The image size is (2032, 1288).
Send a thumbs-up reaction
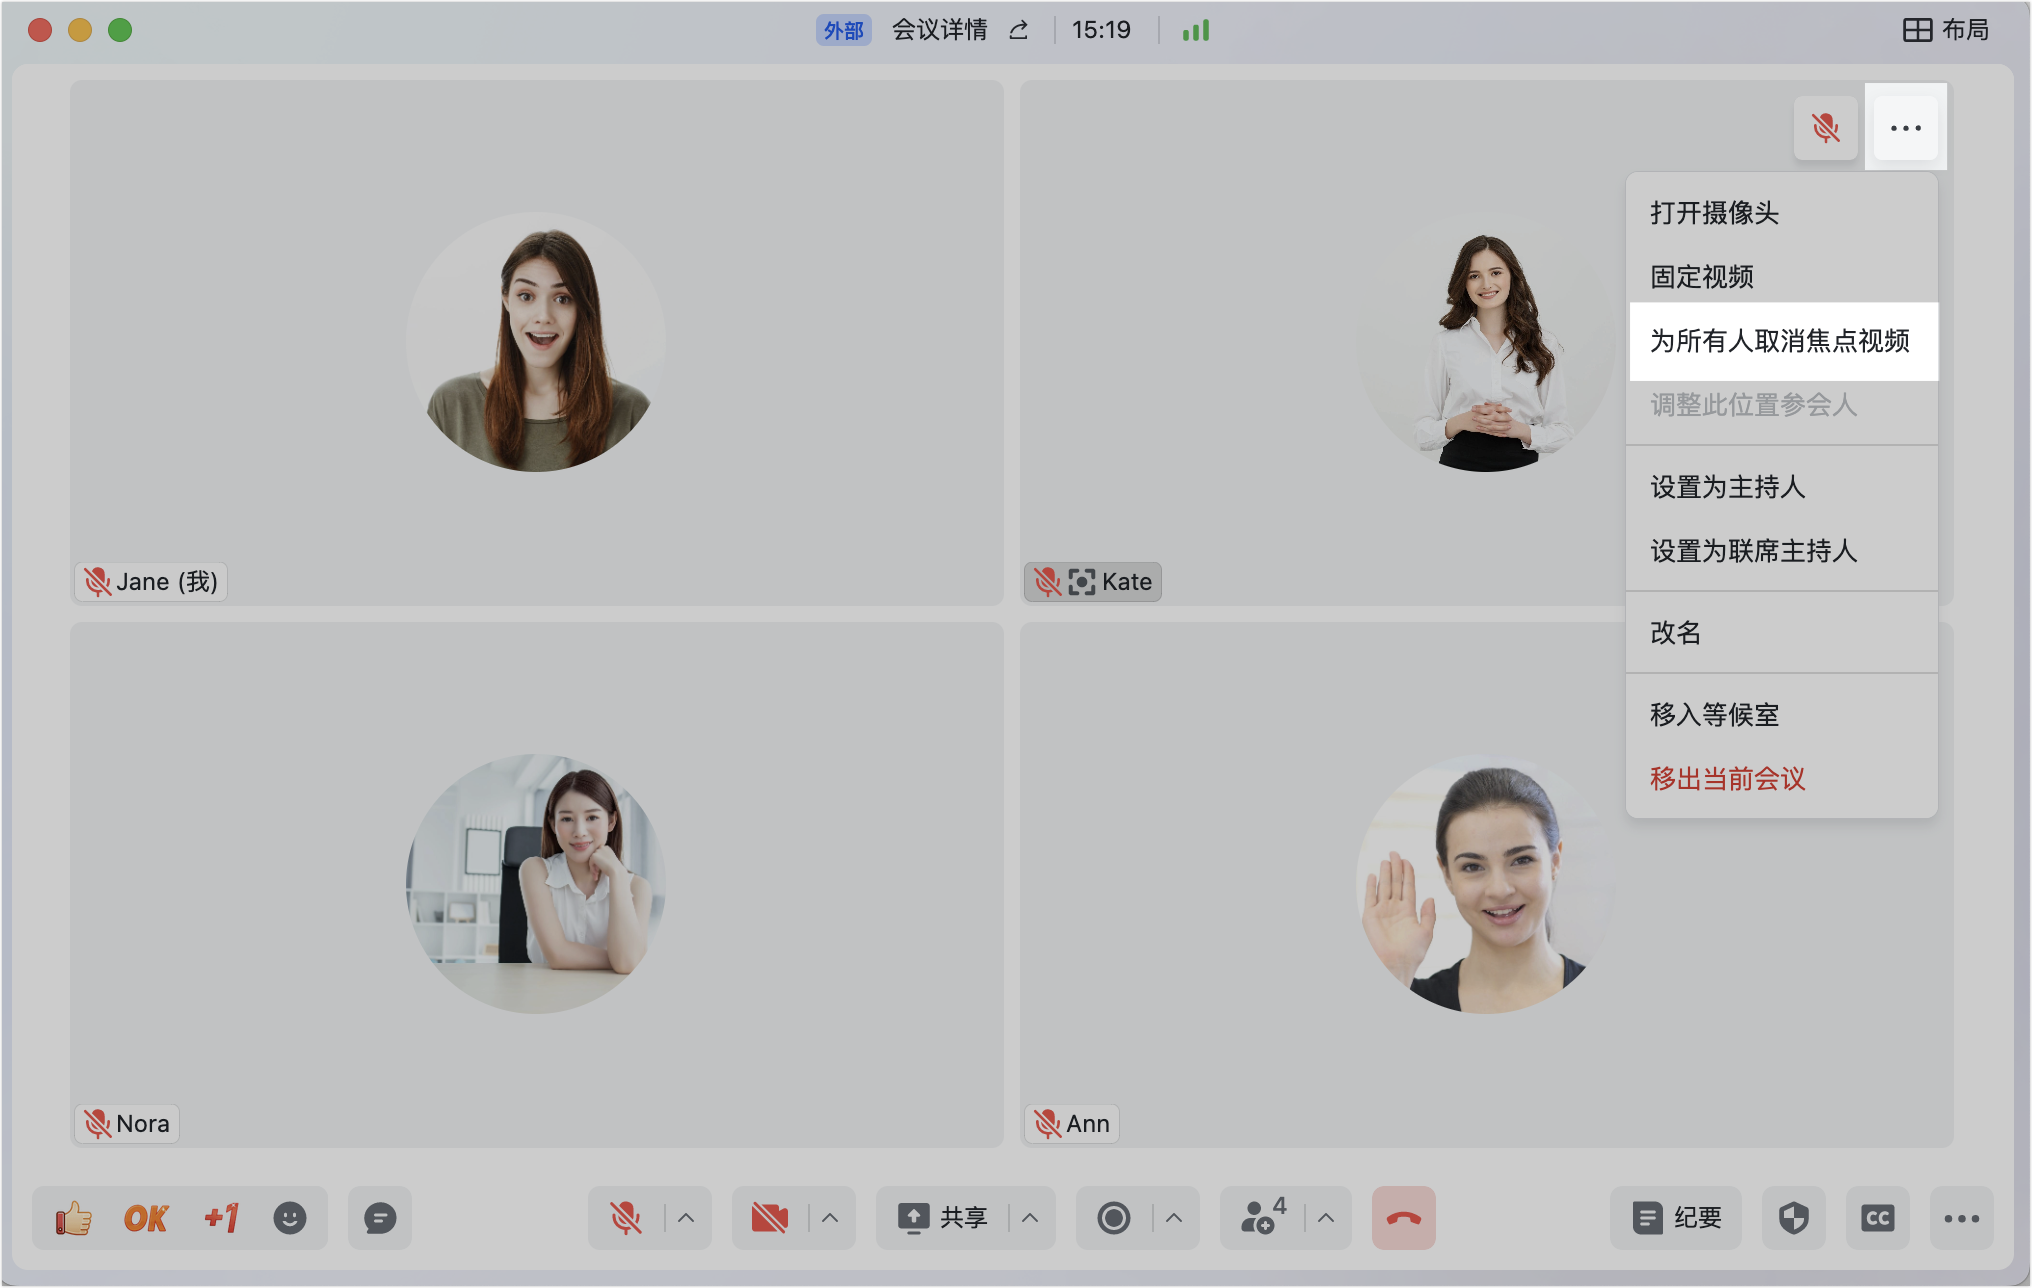(x=74, y=1218)
